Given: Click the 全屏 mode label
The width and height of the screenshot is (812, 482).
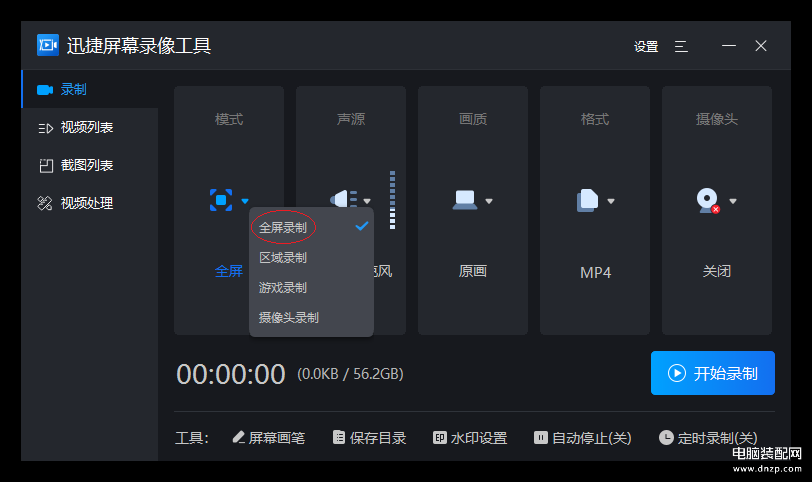Looking at the screenshot, I should click(229, 271).
